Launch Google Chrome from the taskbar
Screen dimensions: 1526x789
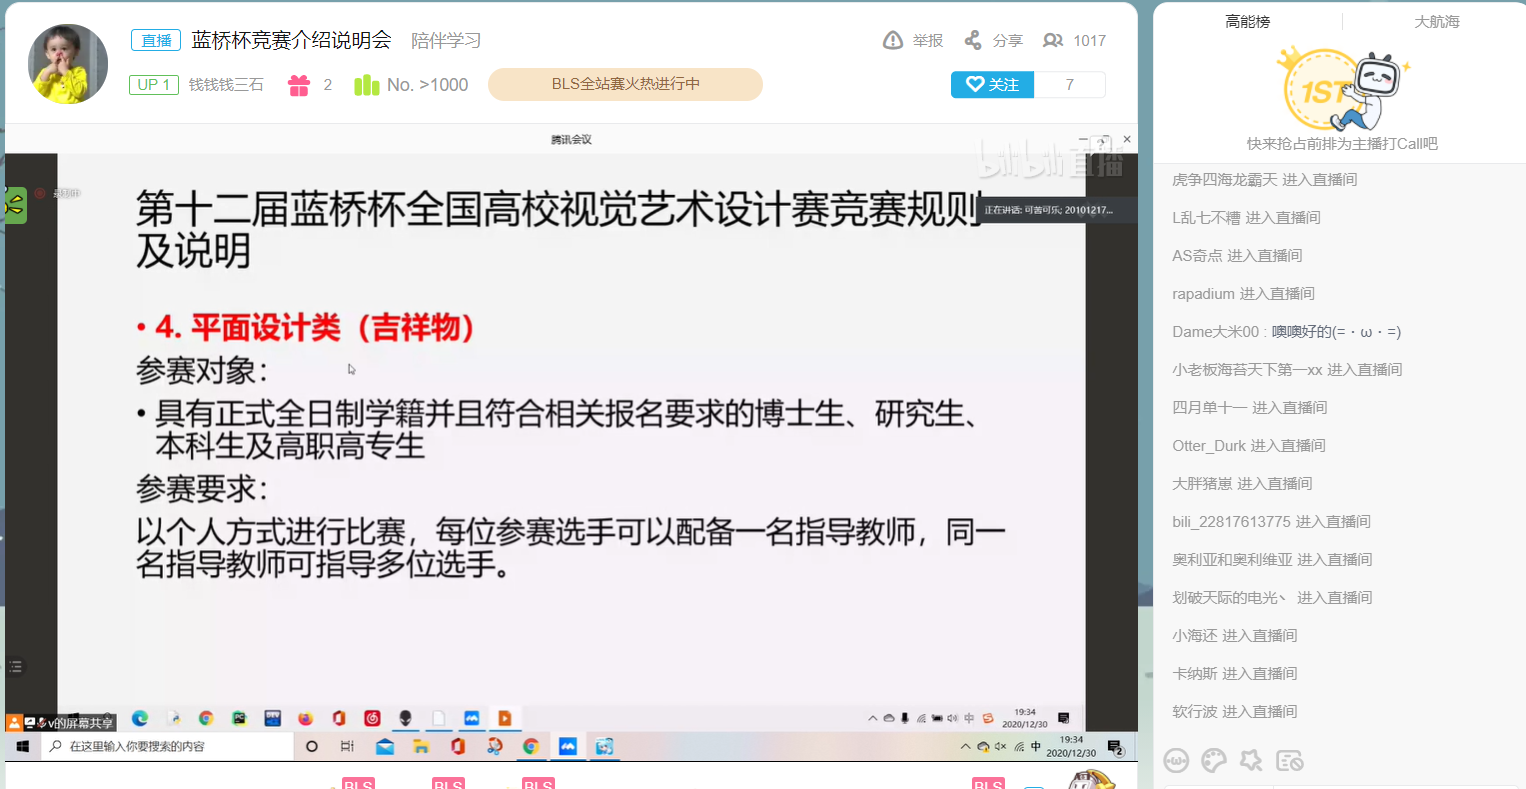(530, 746)
